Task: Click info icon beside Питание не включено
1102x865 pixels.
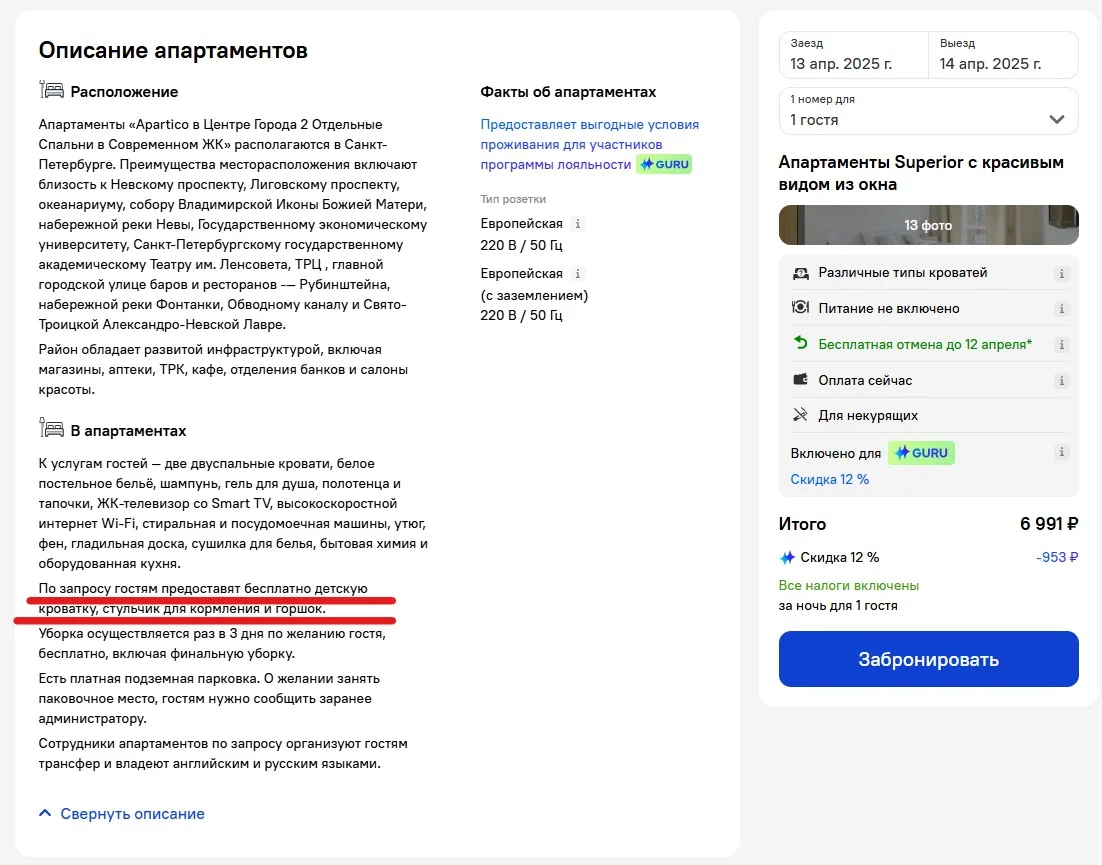Action: click(1061, 308)
